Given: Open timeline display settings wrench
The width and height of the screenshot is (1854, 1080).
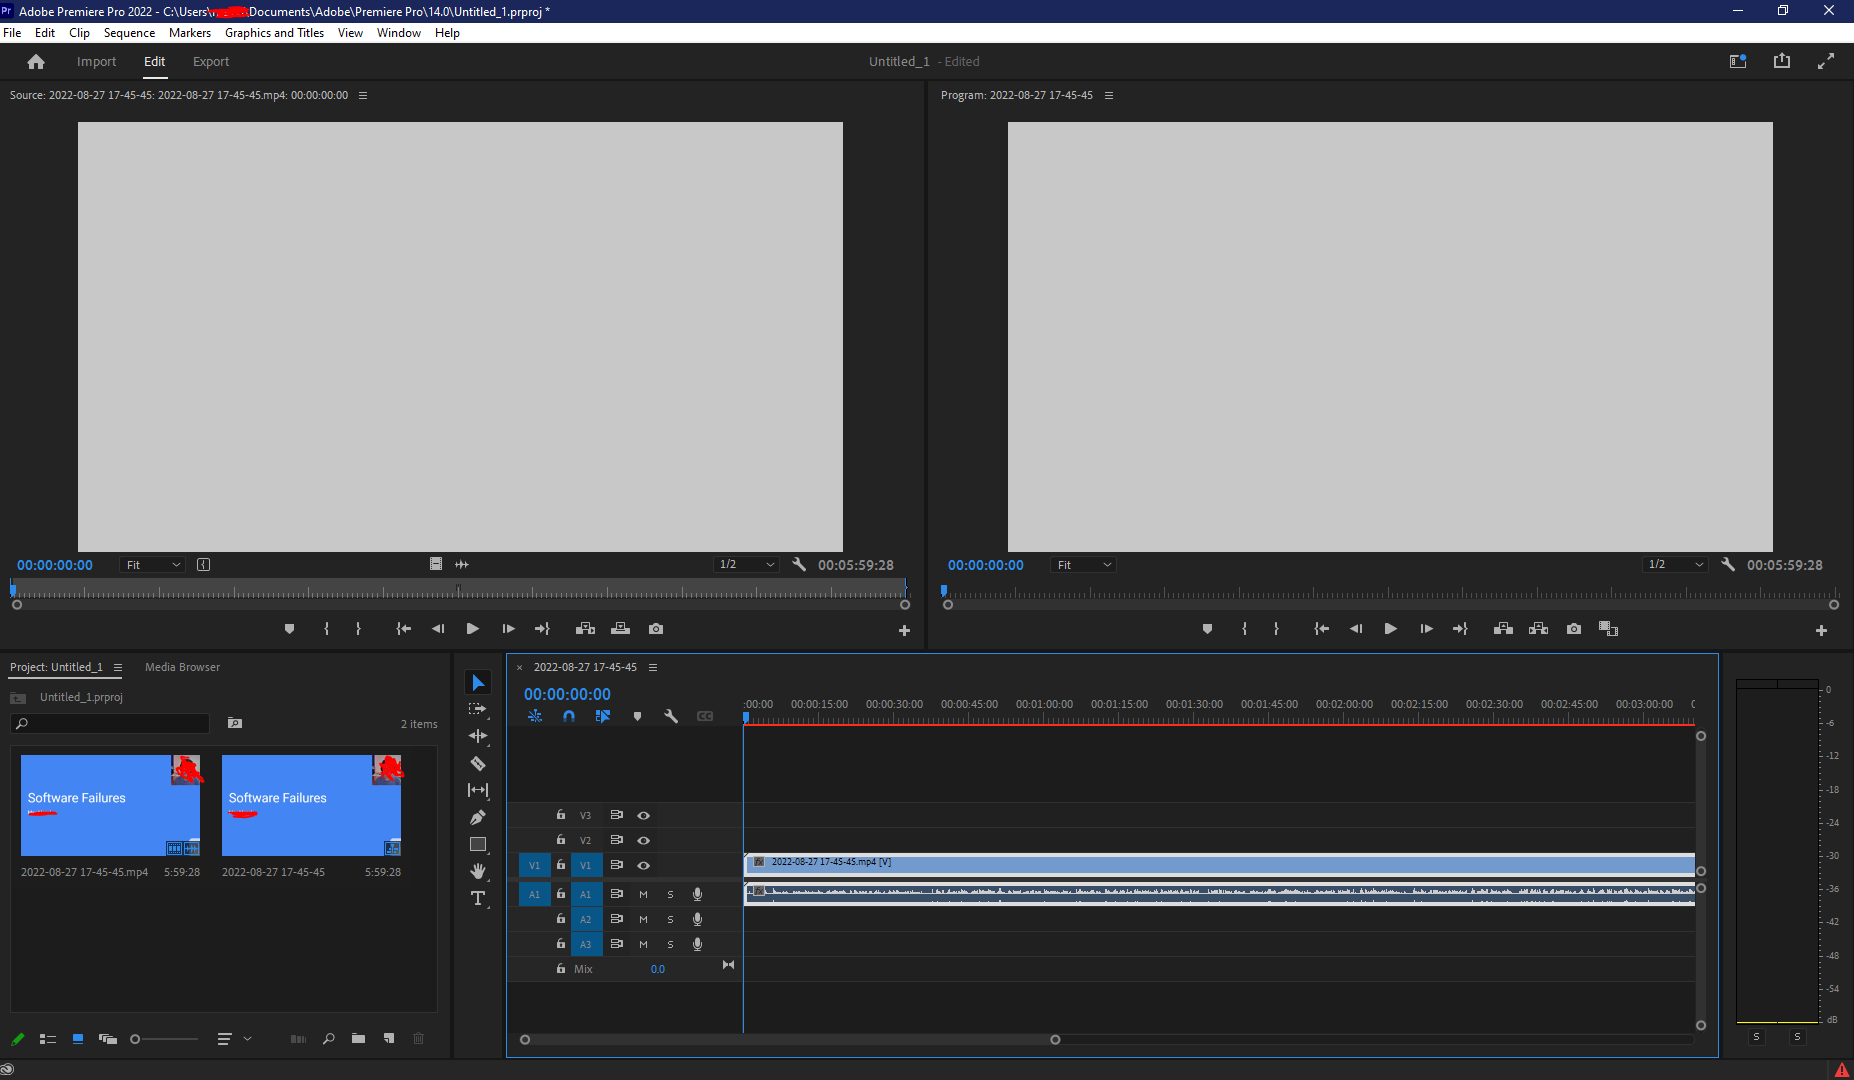Looking at the screenshot, I should 671,716.
